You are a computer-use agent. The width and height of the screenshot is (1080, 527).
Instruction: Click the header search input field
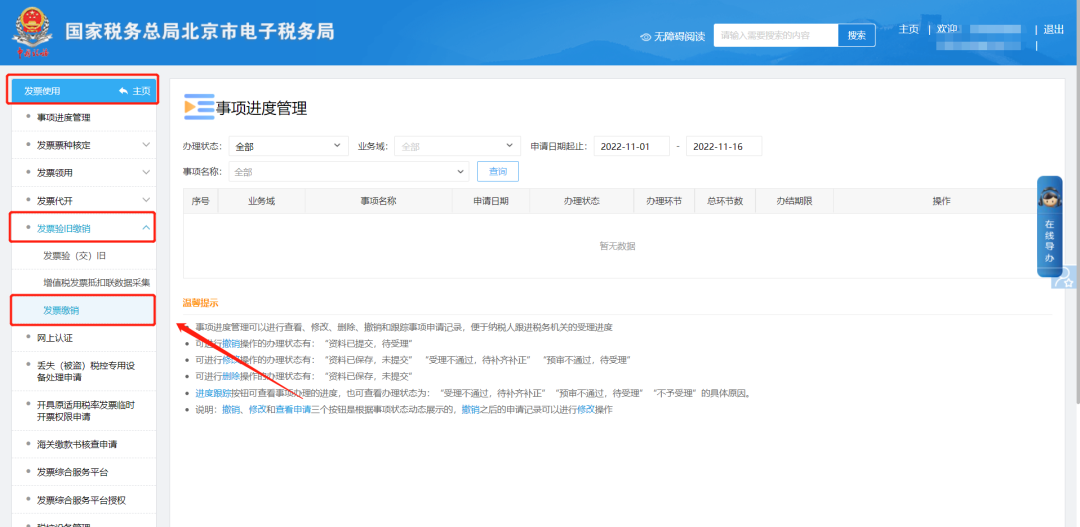point(776,35)
